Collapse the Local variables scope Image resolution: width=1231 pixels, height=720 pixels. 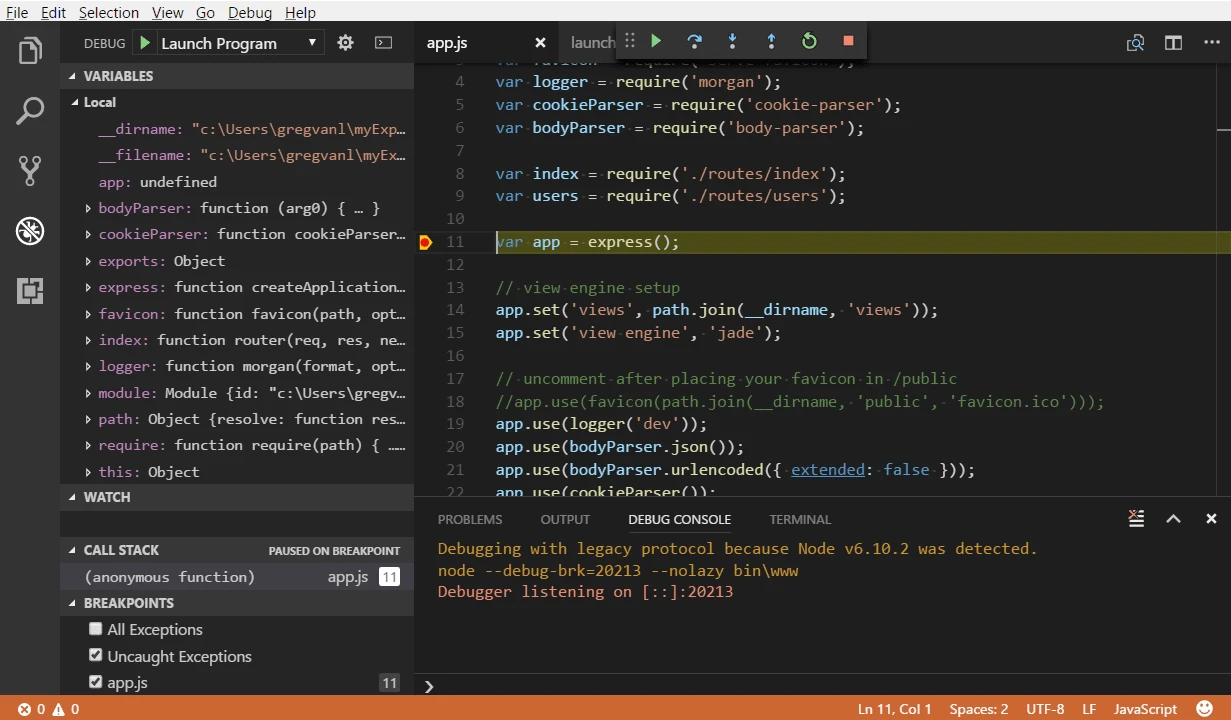(74, 101)
